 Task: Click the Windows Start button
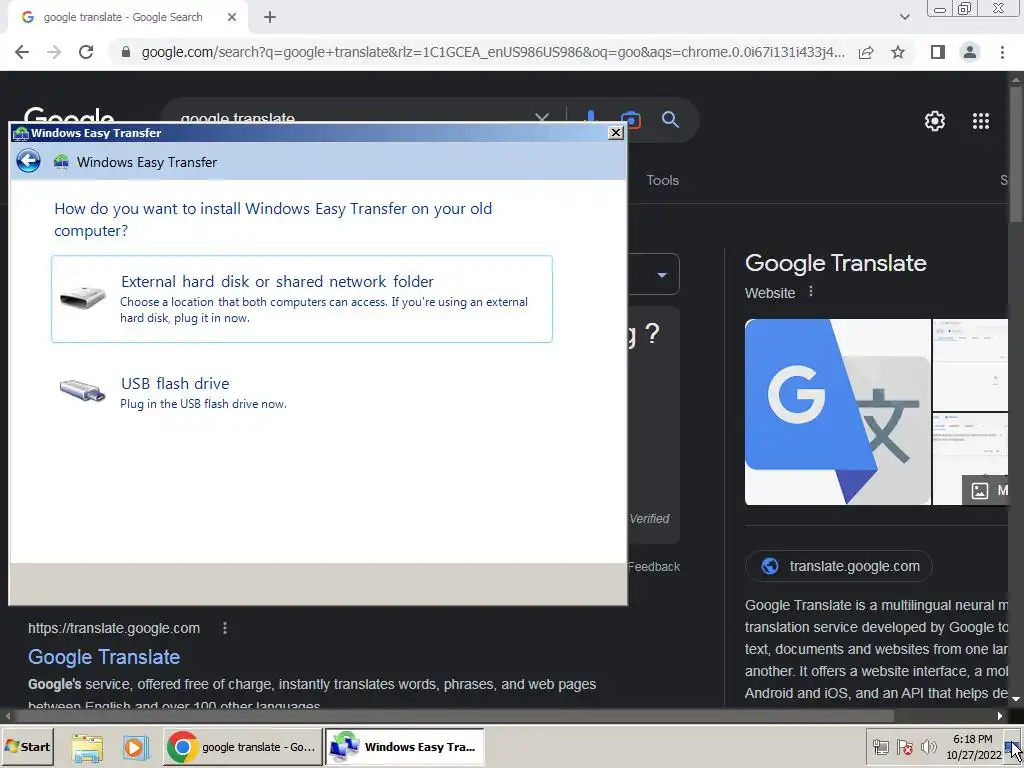click(x=27, y=746)
